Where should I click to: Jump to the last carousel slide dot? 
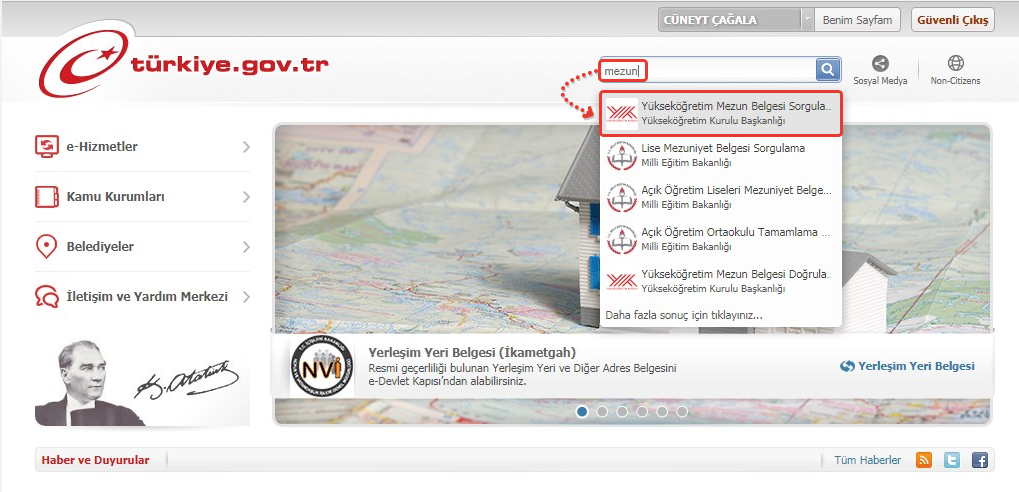click(x=682, y=411)
